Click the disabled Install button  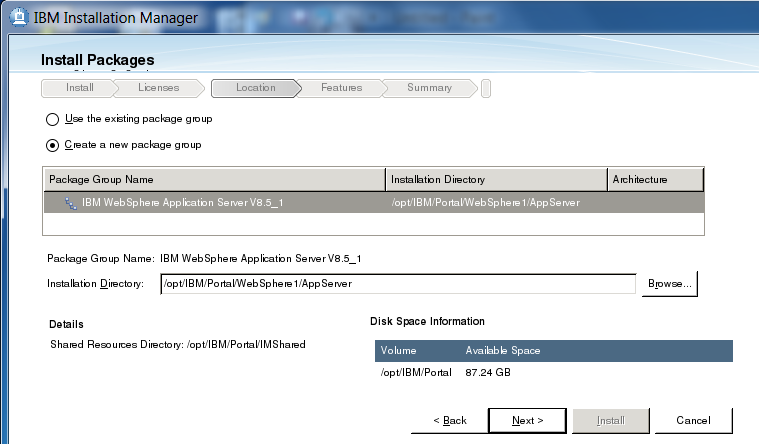[611, 421]
